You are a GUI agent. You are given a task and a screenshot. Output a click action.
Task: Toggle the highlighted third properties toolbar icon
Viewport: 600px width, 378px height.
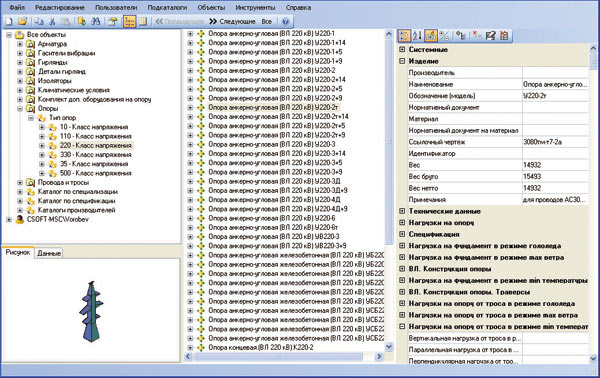point(430,36)
